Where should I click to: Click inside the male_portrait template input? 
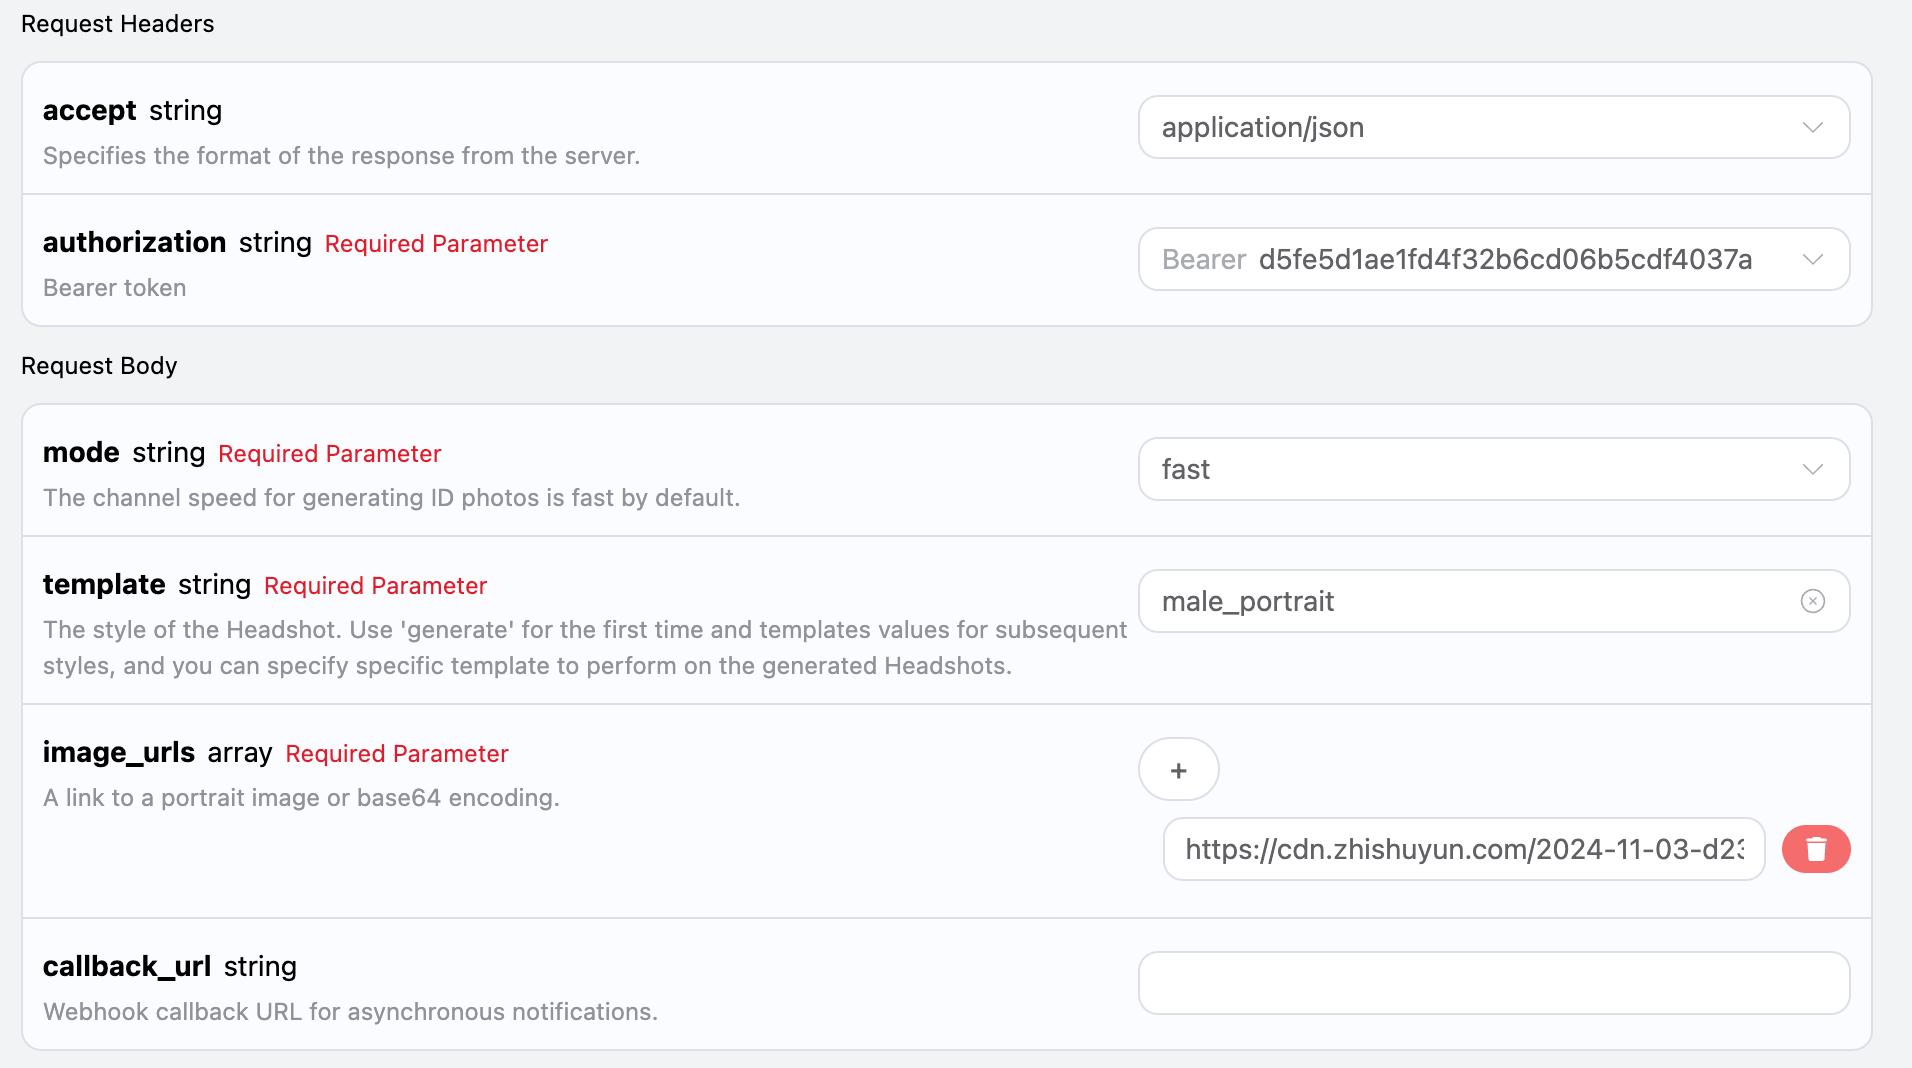click(x=1450, y=601)
